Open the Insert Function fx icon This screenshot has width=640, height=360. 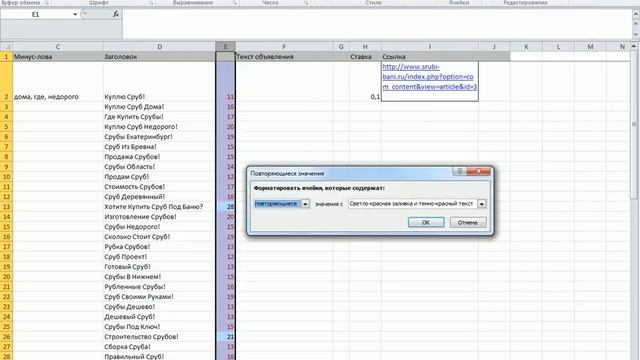point(116,14)
